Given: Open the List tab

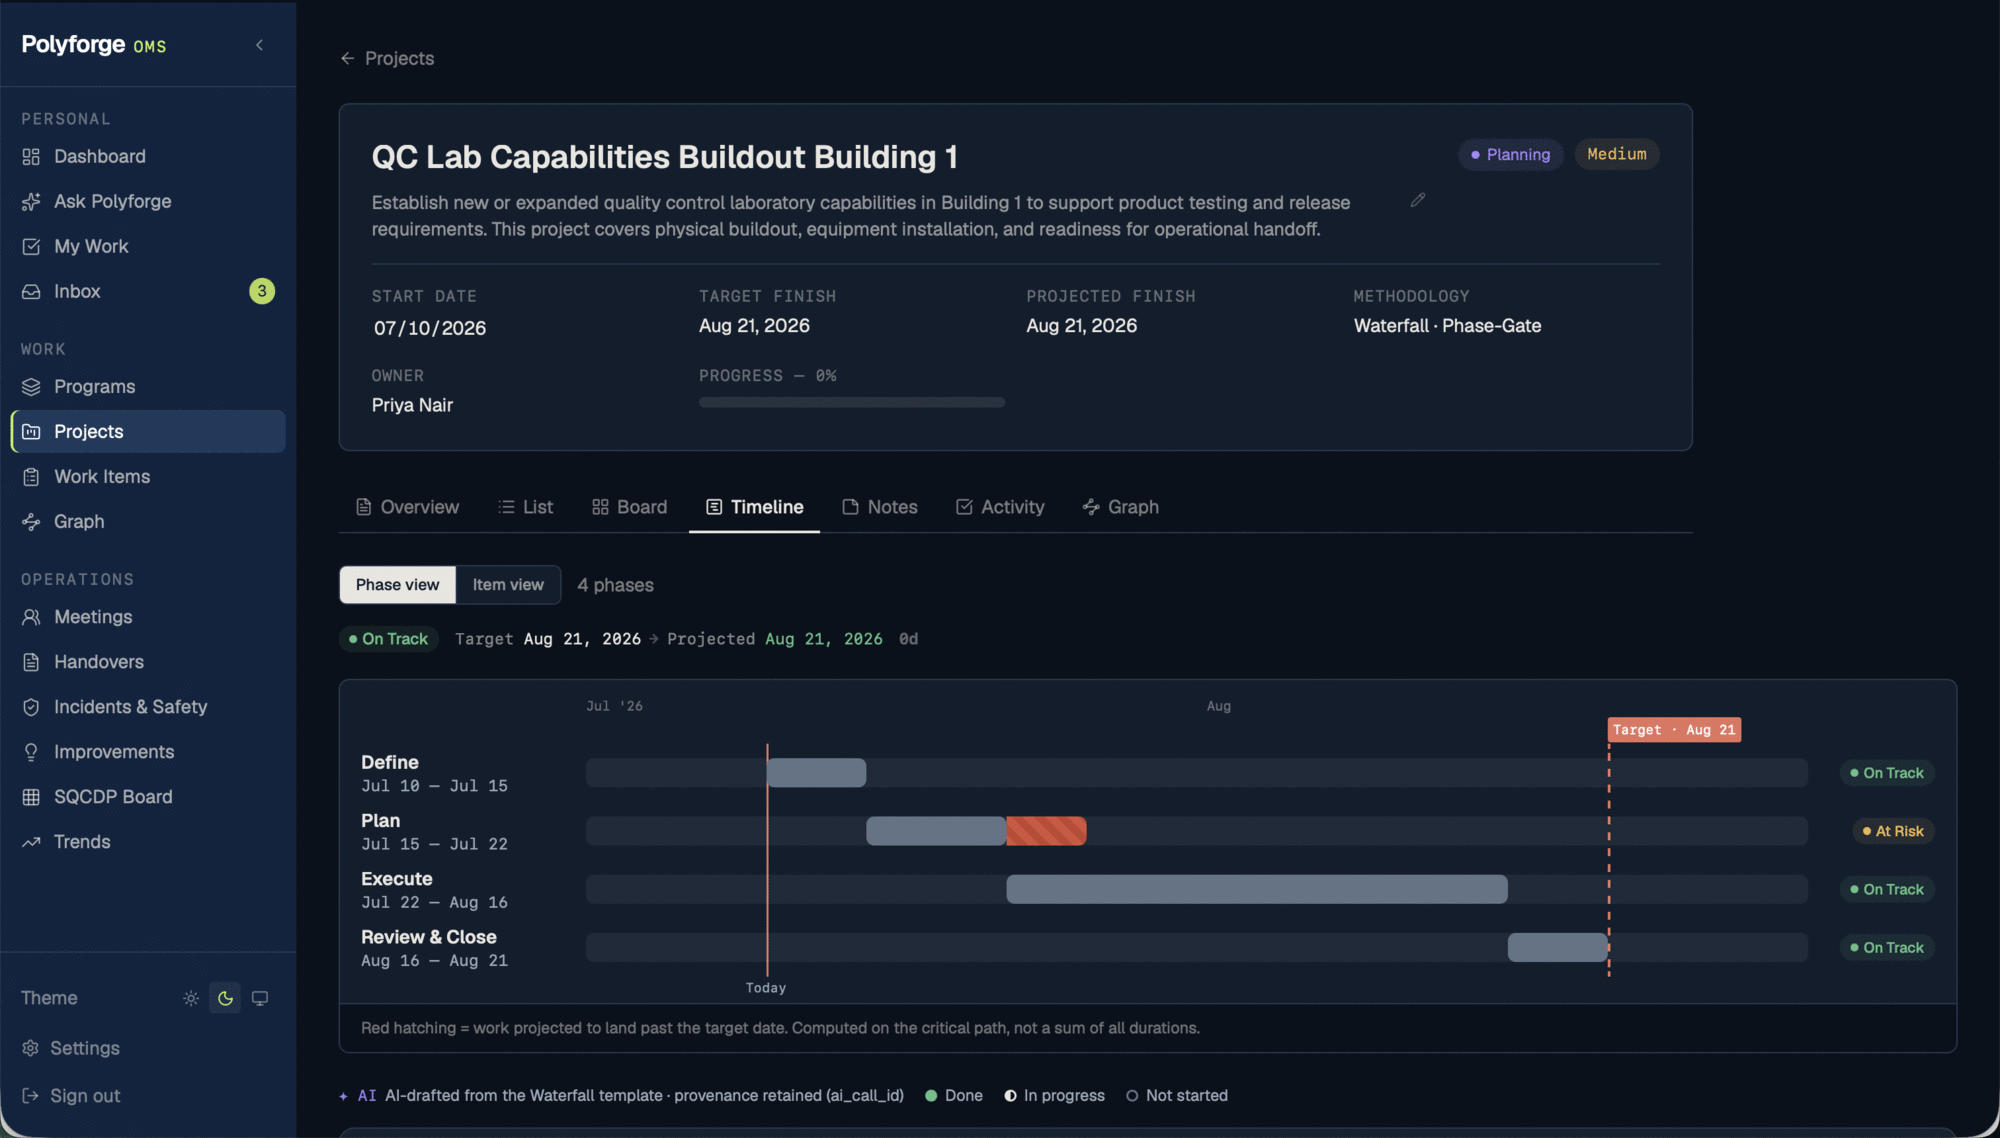Looking at the screenshot, I should click(x=526, y=507).
